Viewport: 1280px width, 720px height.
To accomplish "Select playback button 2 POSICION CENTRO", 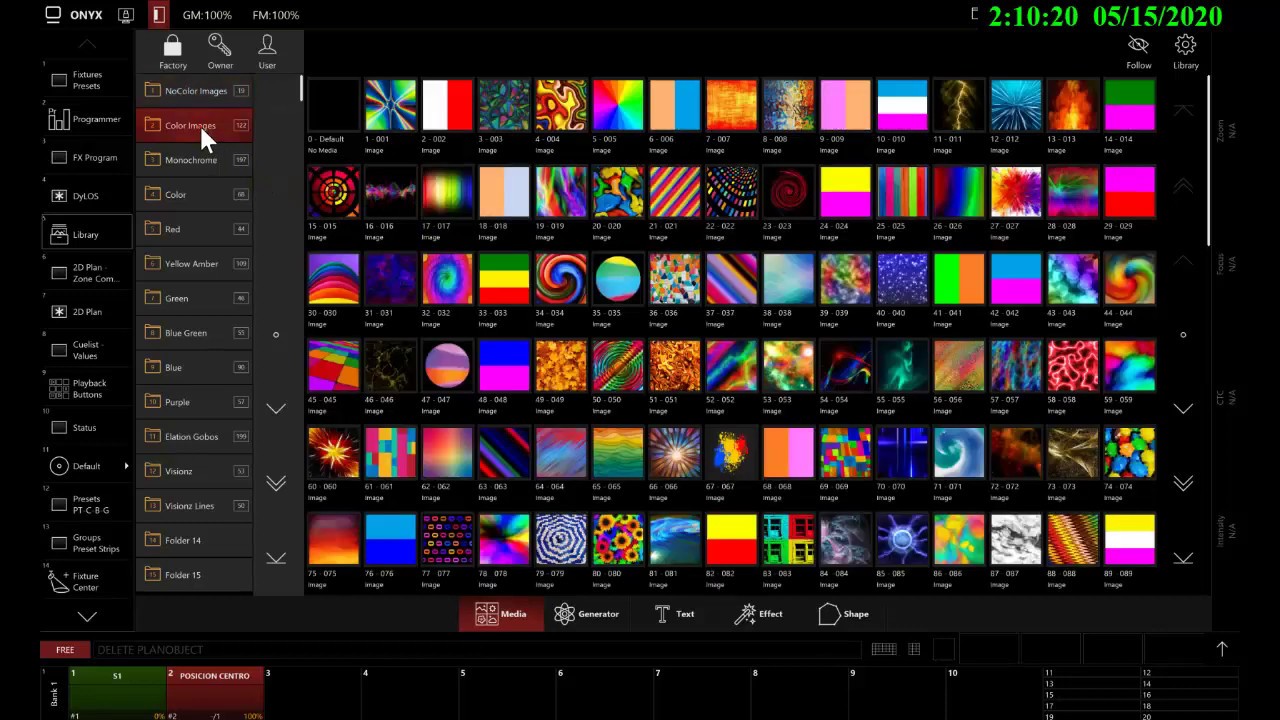I will pyautogui.click(x=215, y=693).
